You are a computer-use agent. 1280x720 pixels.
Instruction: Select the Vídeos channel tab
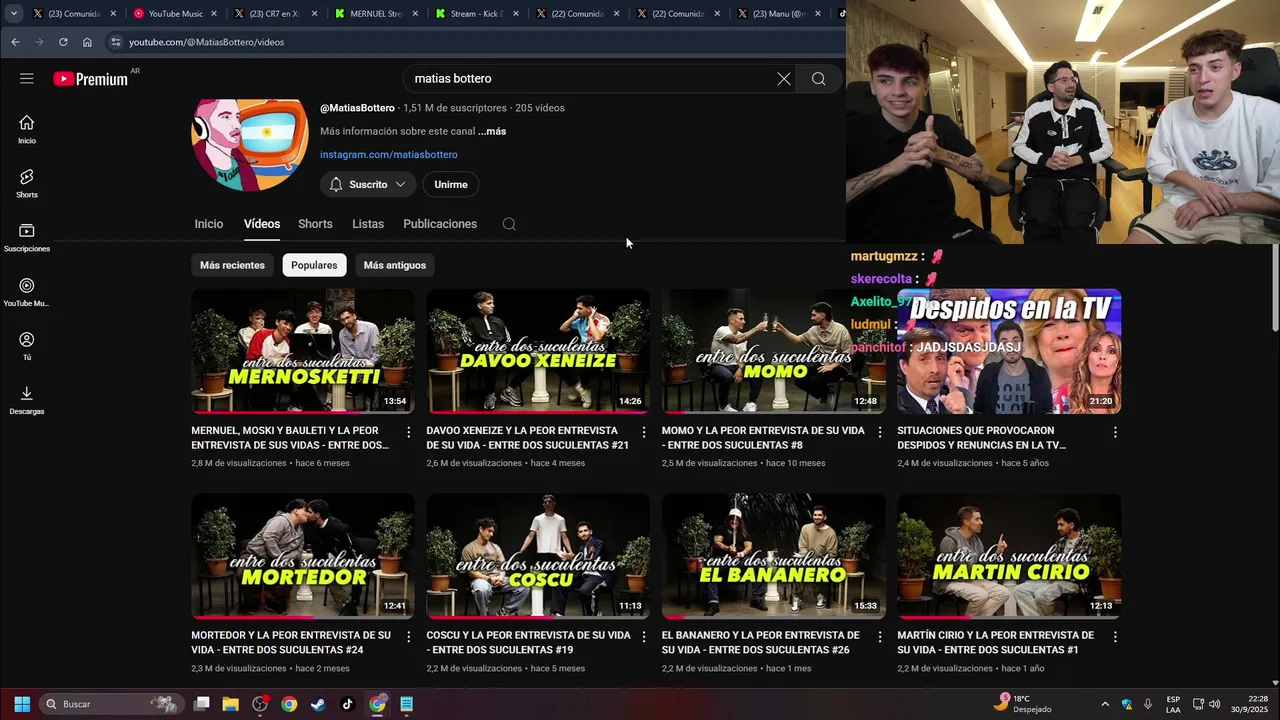262,224
